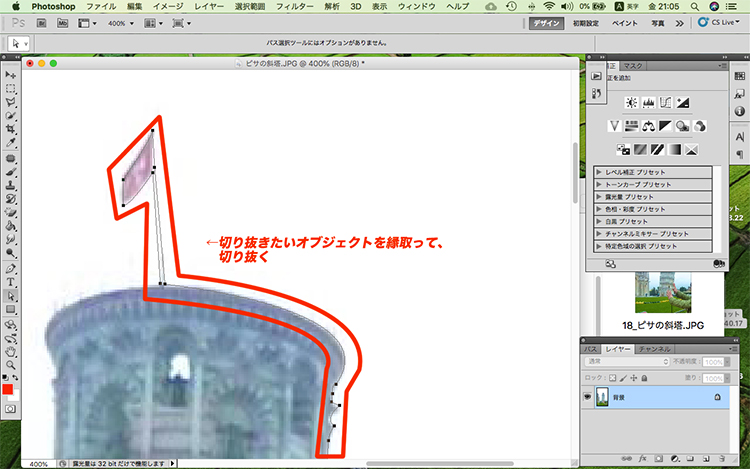Image resolution: width=750 pixels, height=469 pixels.
Task: Toggle Quick Mask mode
Action: 11,409
